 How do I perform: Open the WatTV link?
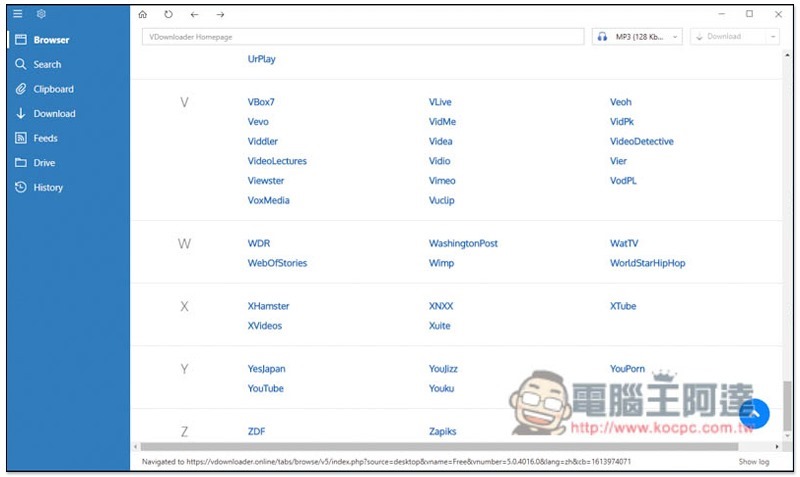623,243
